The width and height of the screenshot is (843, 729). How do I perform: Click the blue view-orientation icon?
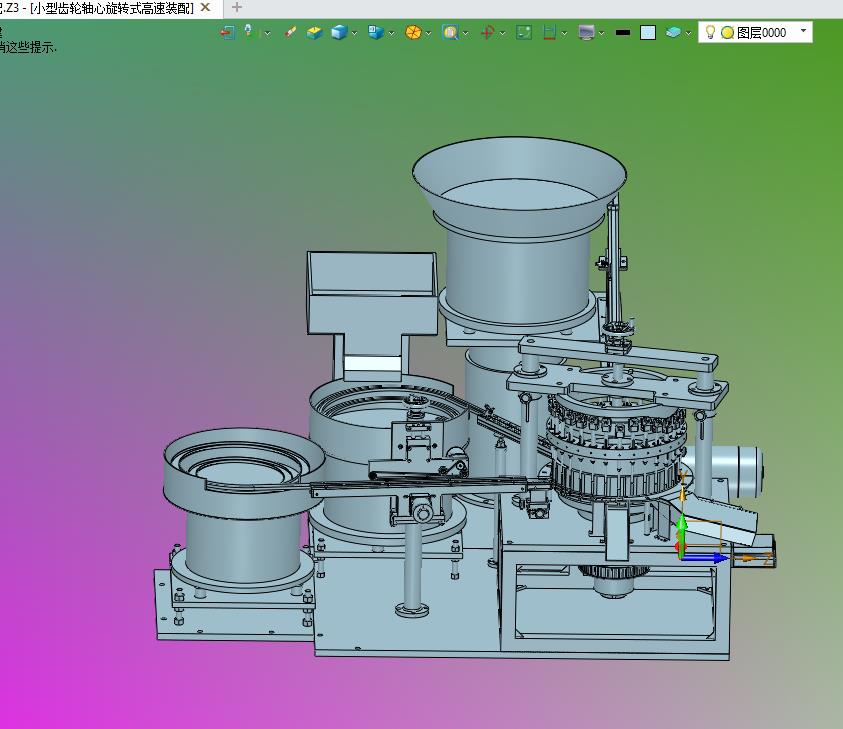point(375,32)
